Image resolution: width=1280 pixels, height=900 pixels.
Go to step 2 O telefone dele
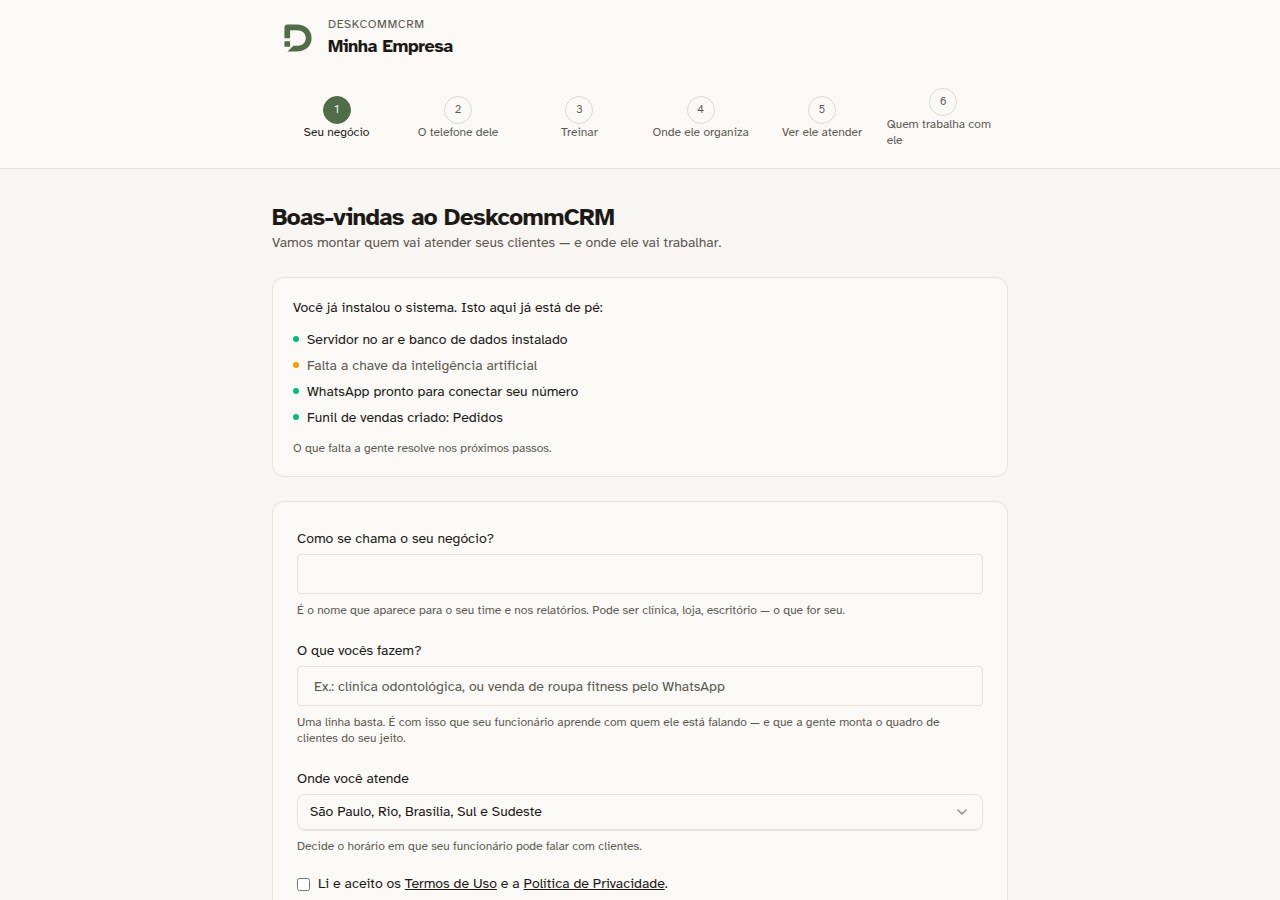tap(458, 118)
